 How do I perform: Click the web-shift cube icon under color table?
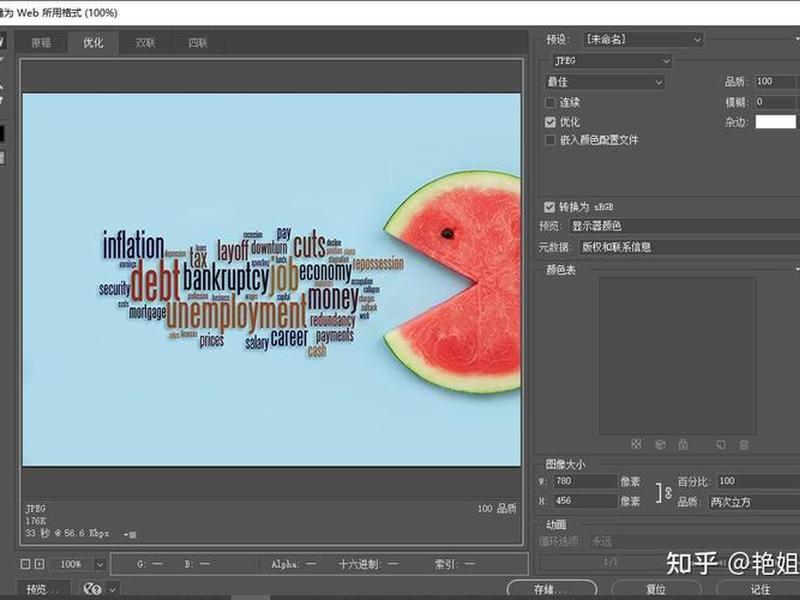[x=660, y=444]
